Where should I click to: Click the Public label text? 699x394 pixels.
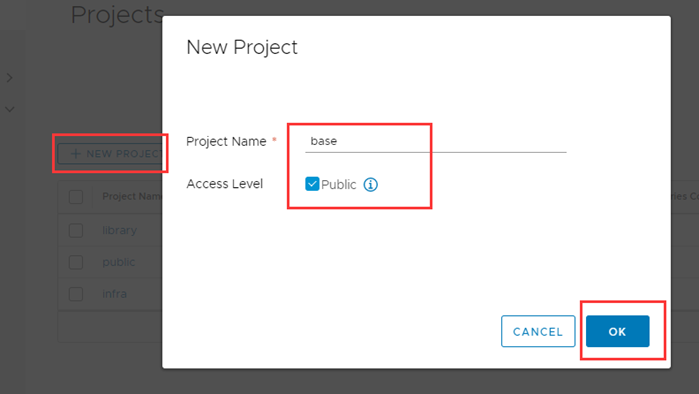click(x=338, y=185)
